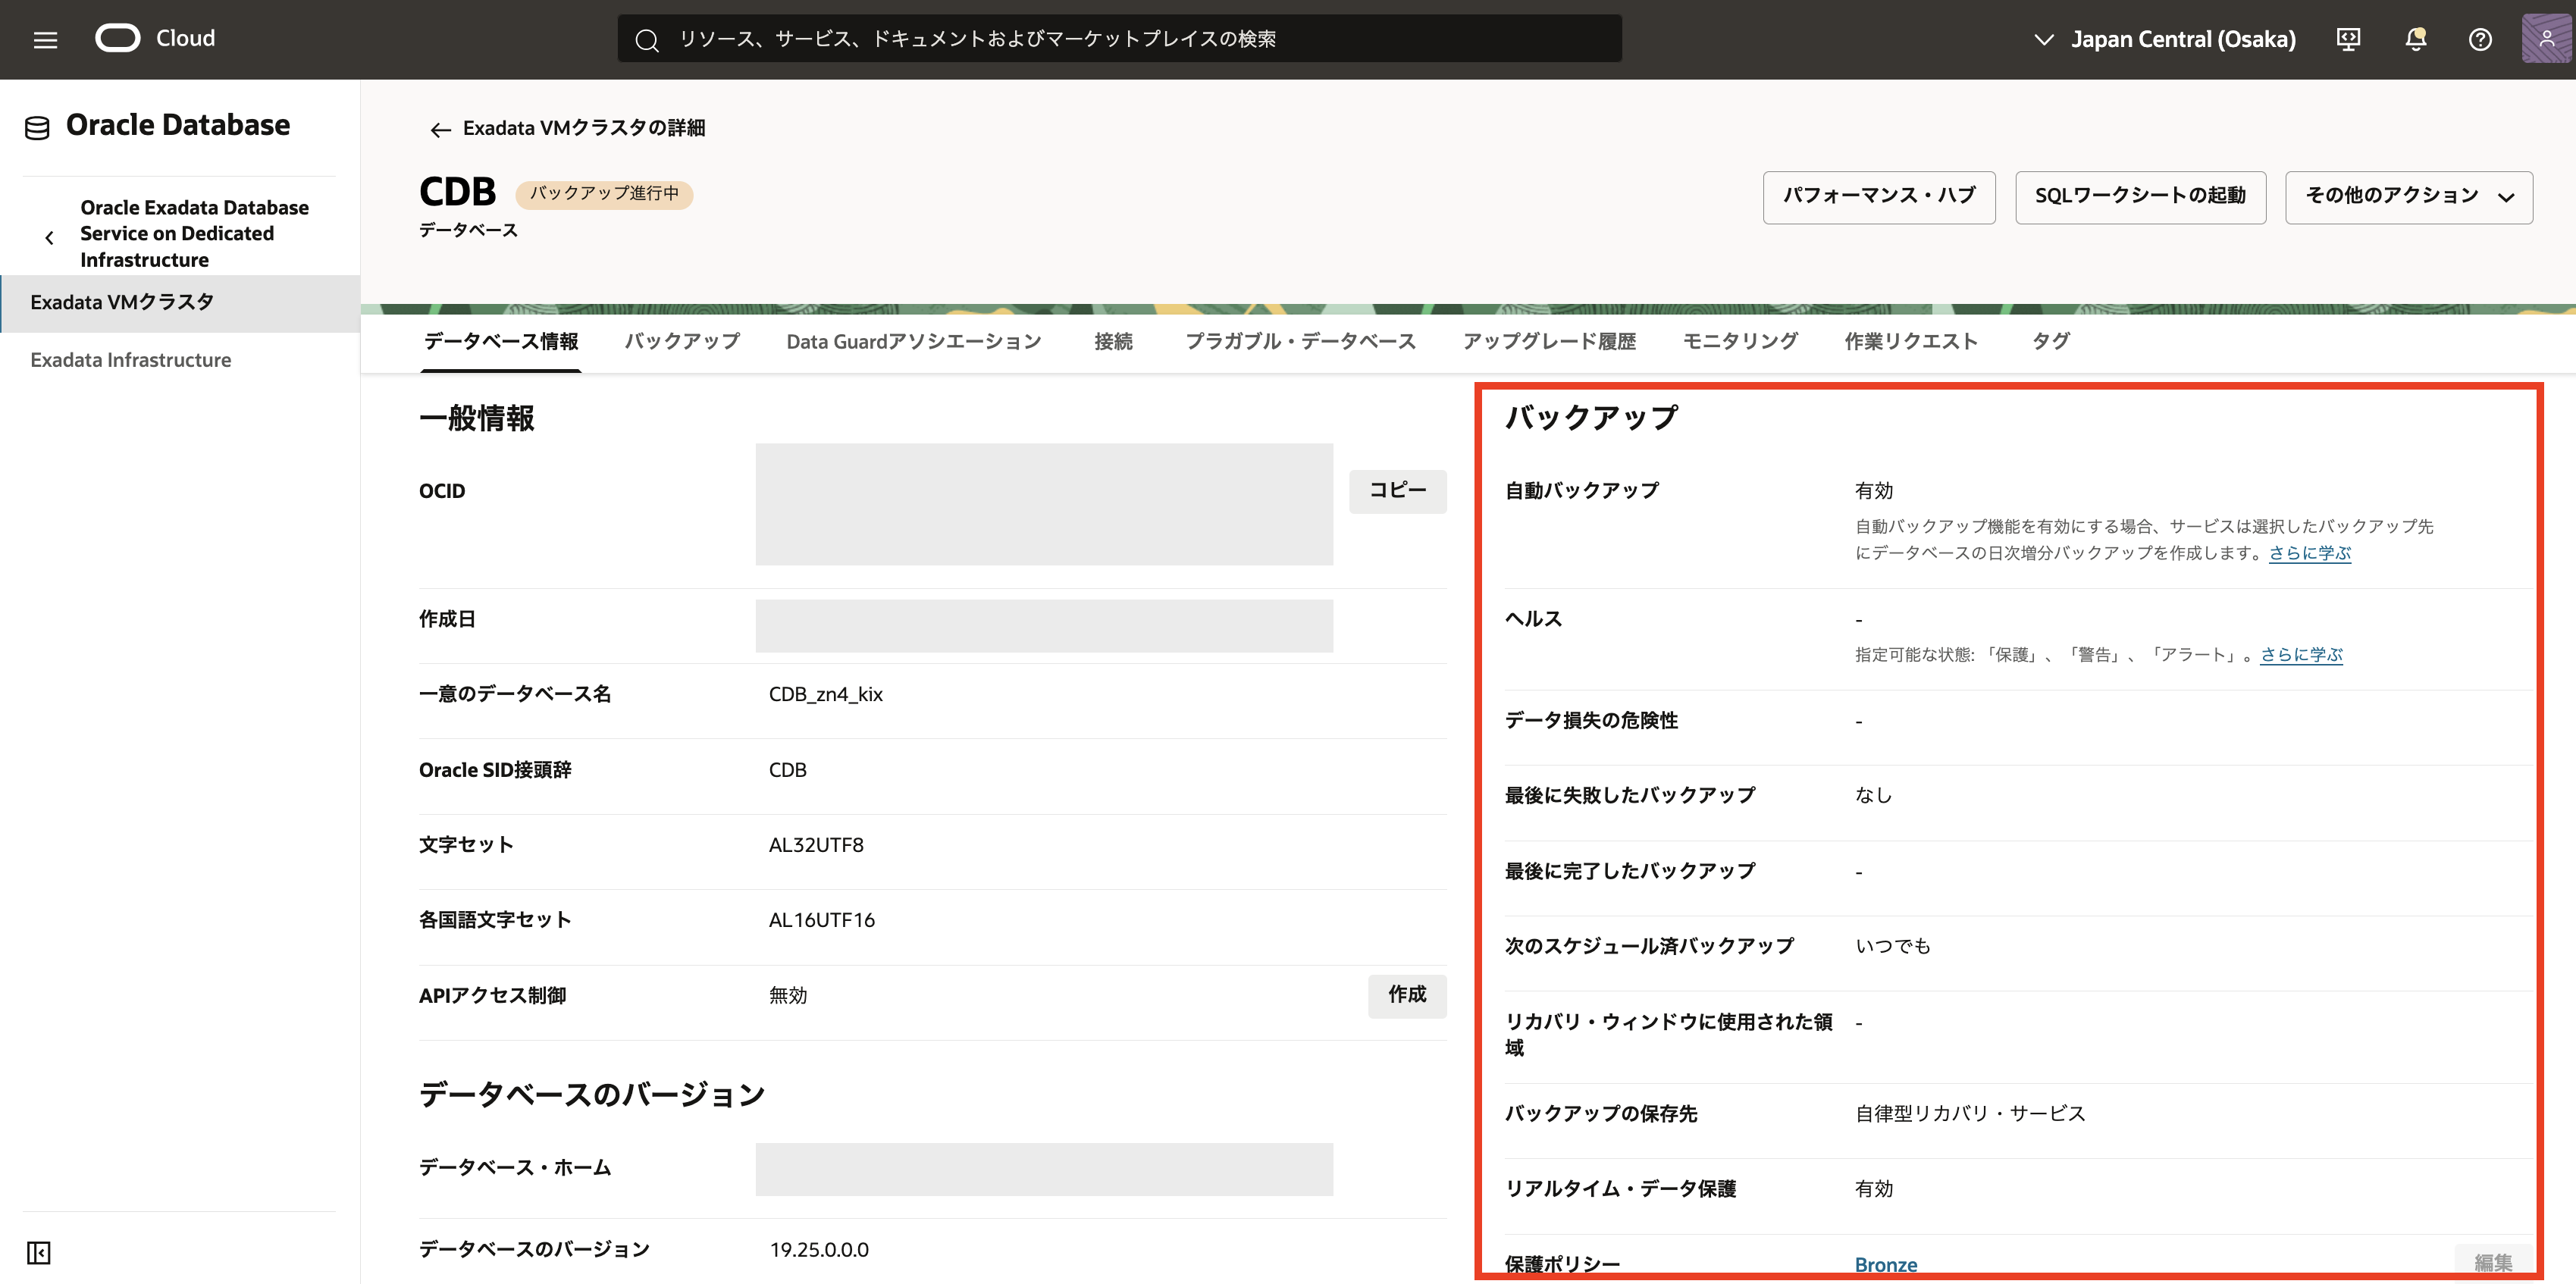The image size is (2576, 1284).
Task: Switch to the バックアップ tab
Action: pyautogui.click(x=682, y=342)
